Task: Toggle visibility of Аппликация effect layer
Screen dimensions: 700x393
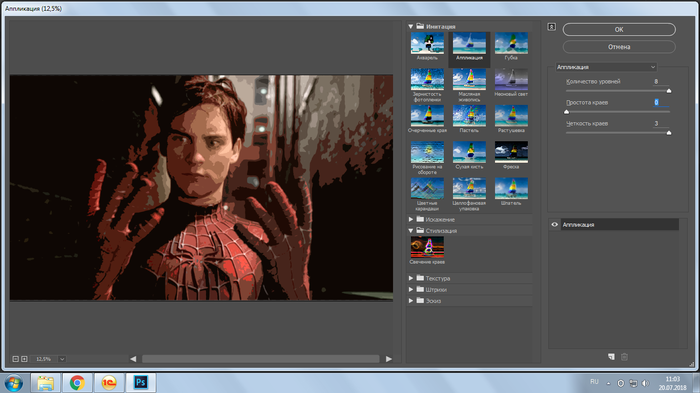Action: click(x=554, y=225)
